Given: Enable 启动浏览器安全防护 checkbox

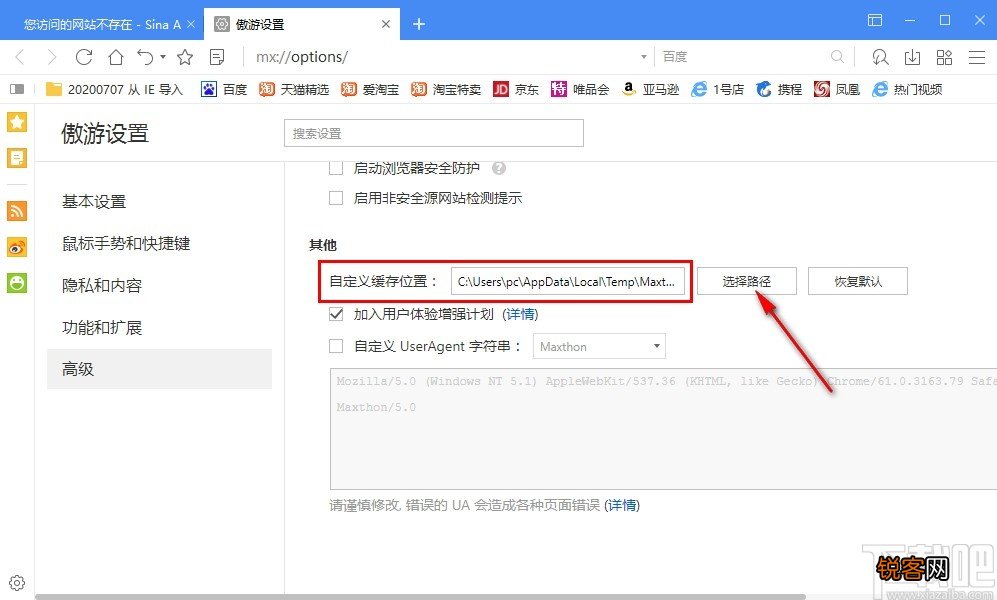Looking at the screenshot, I should pos(336,167).
